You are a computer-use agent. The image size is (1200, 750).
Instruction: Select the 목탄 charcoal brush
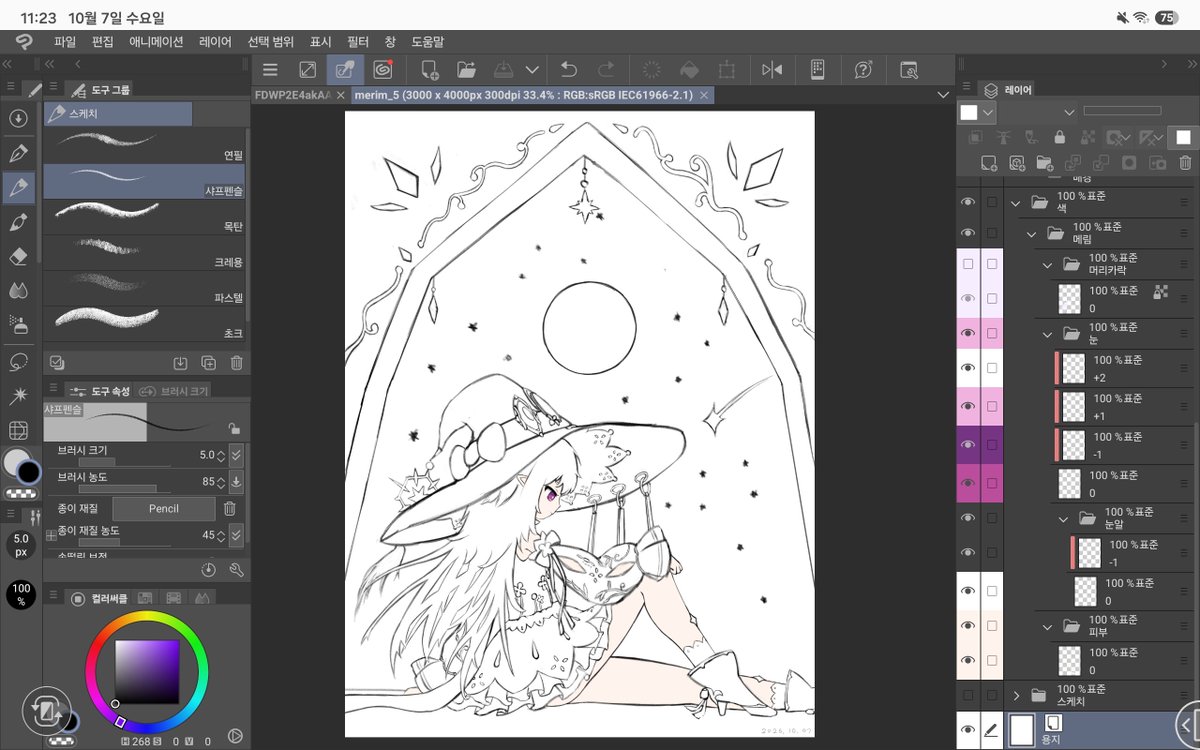(x=144, y=216)
